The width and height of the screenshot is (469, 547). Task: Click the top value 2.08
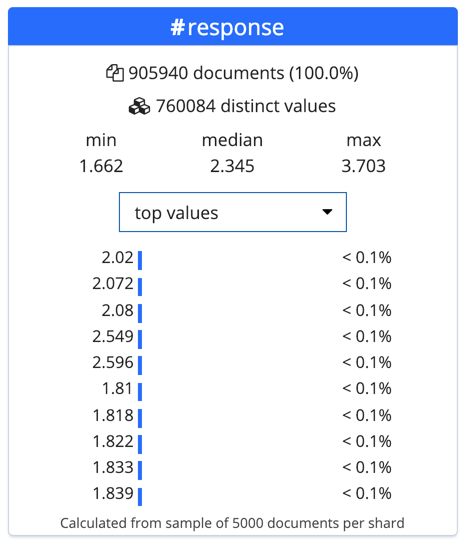[118, 310]
